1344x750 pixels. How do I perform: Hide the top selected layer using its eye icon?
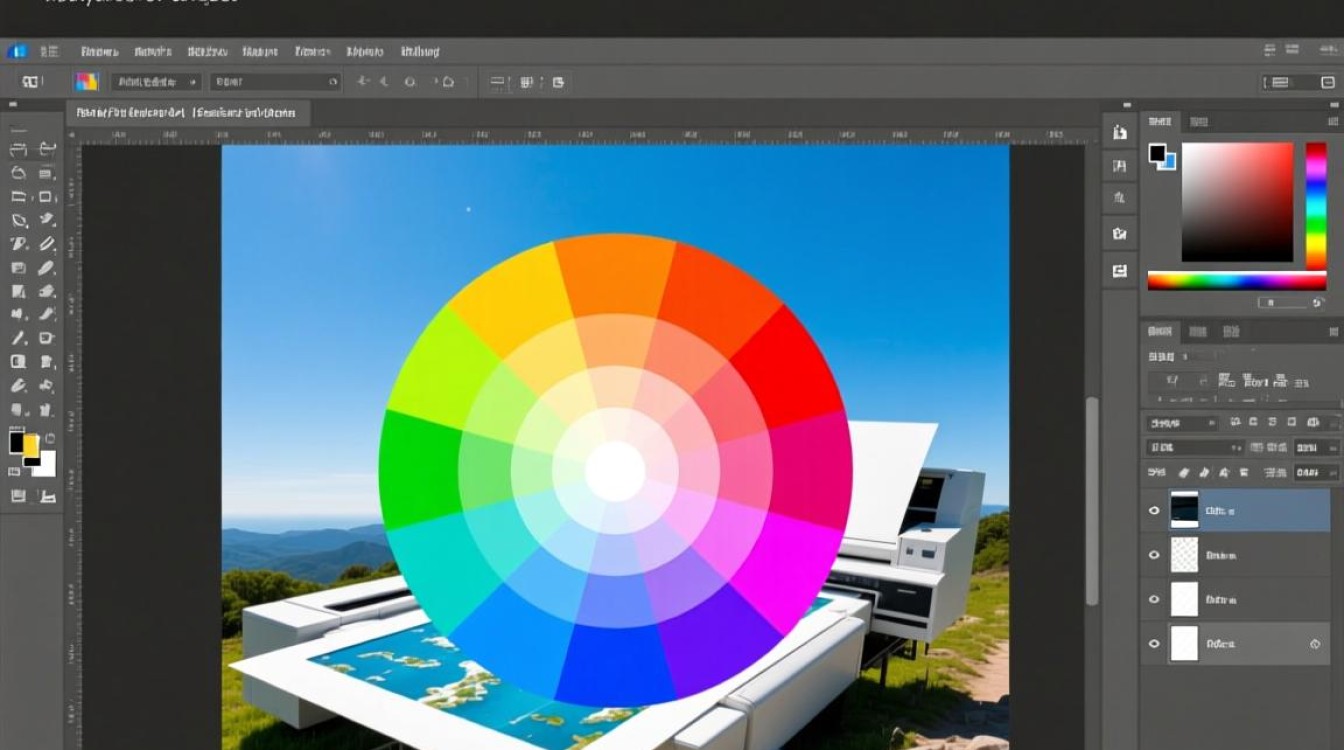[x=1154, y=510]
